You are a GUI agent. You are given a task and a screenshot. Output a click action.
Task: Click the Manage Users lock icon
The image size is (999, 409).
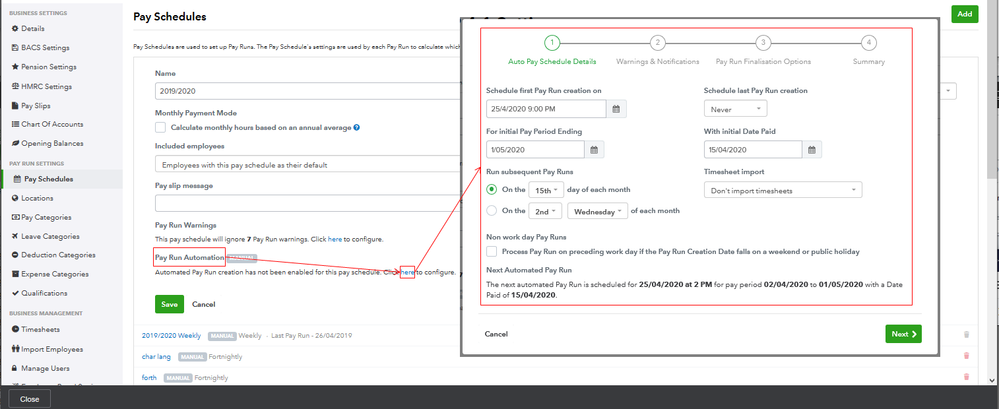tap(15, 368)
